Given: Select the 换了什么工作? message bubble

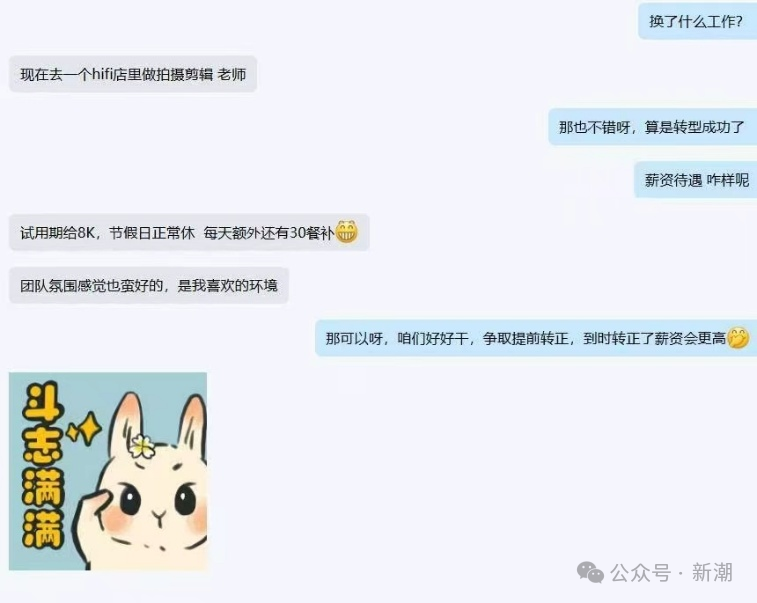Looking at the screenshot, I should [697, 21].
